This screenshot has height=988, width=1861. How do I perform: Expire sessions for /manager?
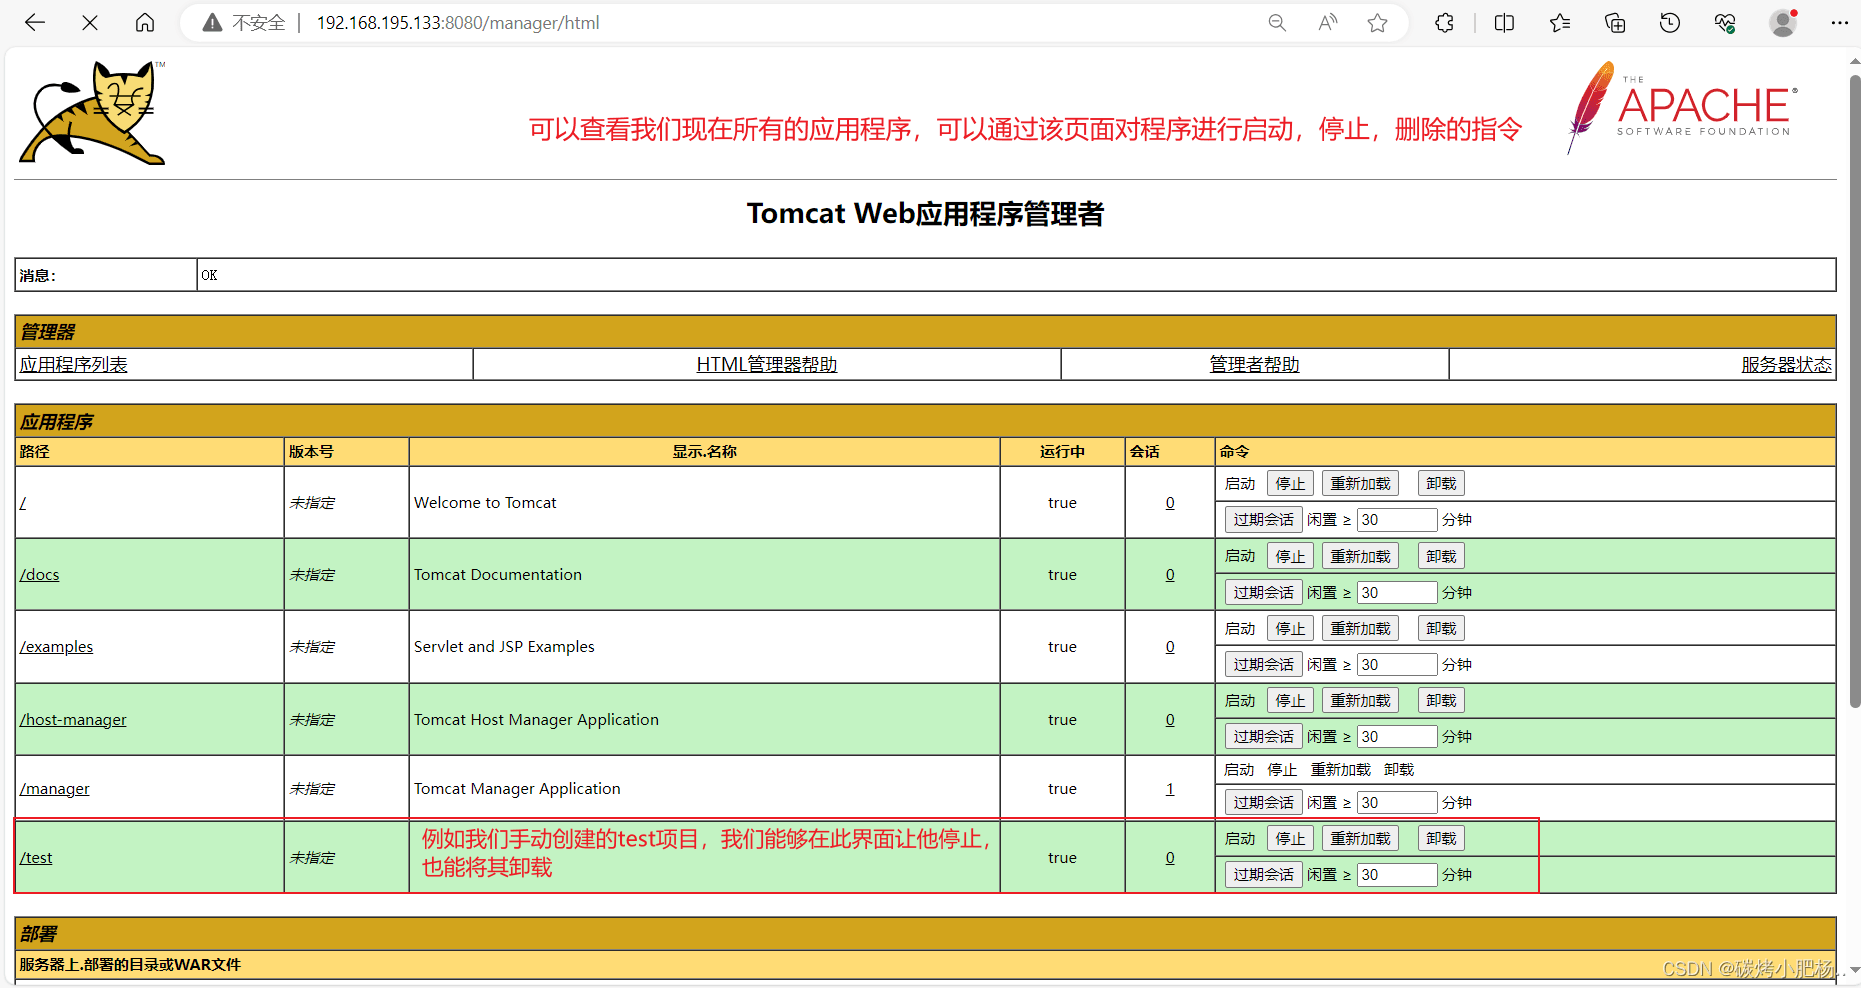pos(1264,803)
